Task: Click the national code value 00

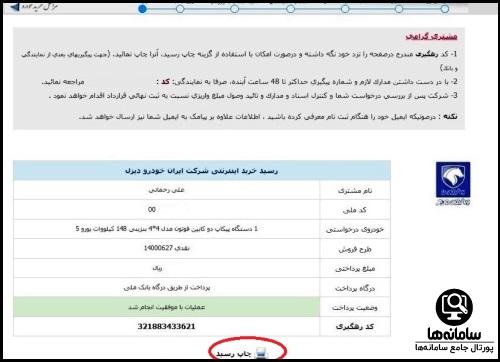Action: click(x=152, y=209)
